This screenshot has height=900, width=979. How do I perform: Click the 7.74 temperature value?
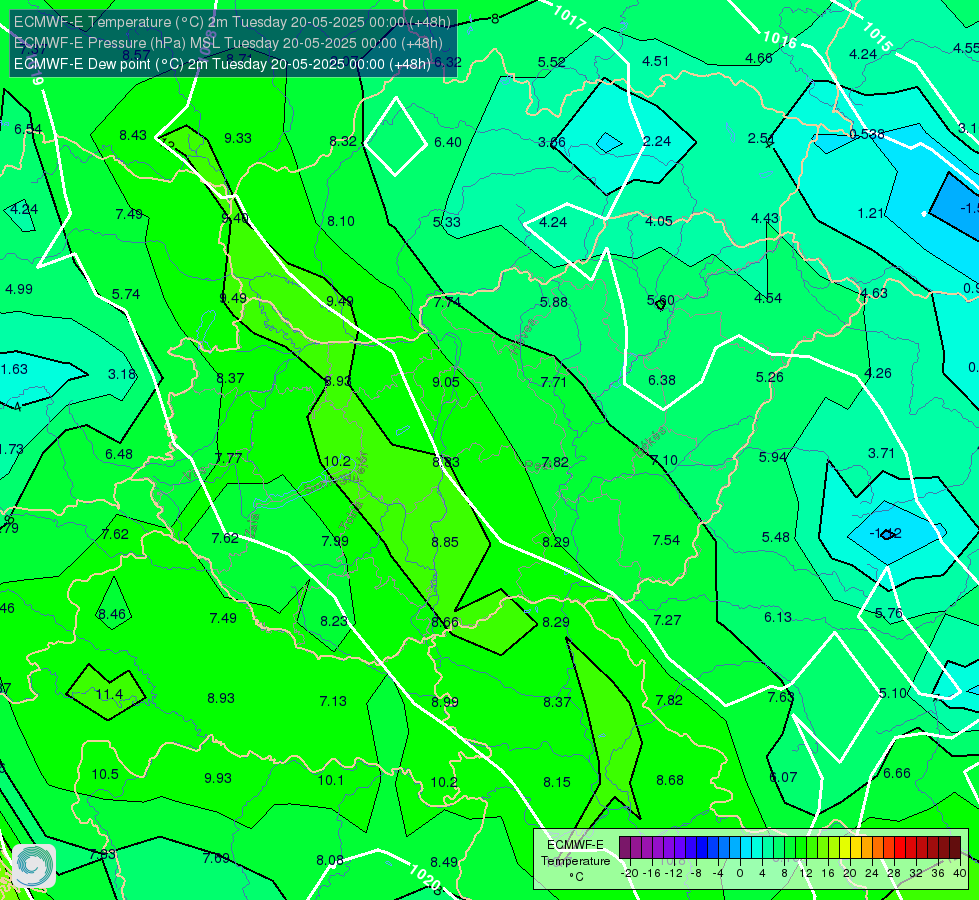pos(448,302)
